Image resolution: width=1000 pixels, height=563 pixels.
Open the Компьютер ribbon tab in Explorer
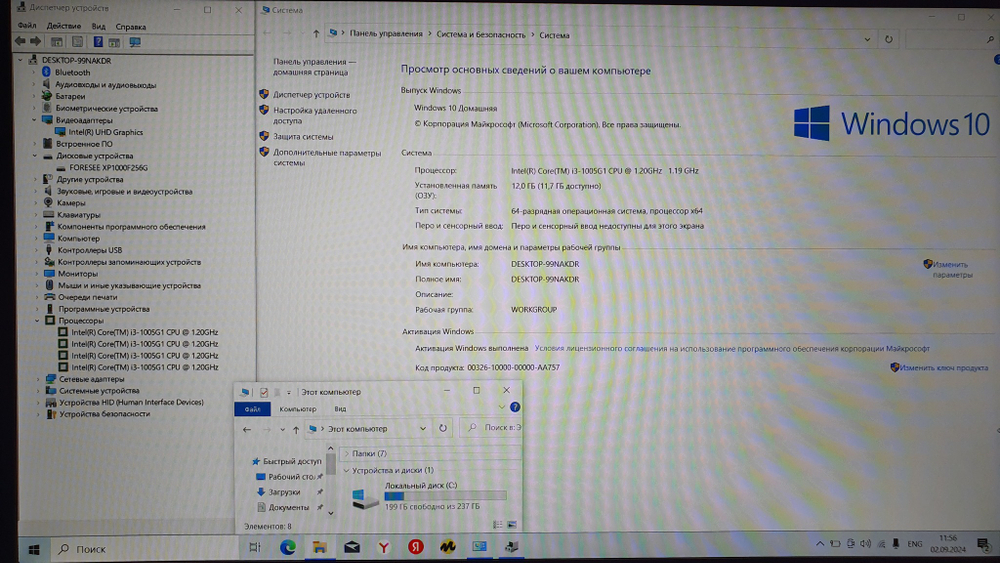298,409
